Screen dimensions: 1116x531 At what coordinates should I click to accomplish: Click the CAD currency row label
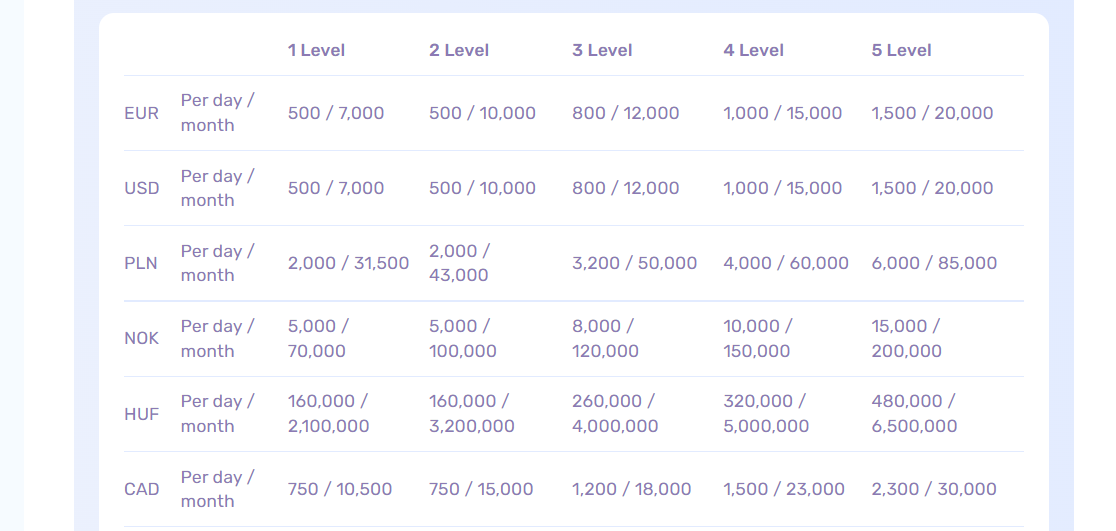click(x=141, y=489)
